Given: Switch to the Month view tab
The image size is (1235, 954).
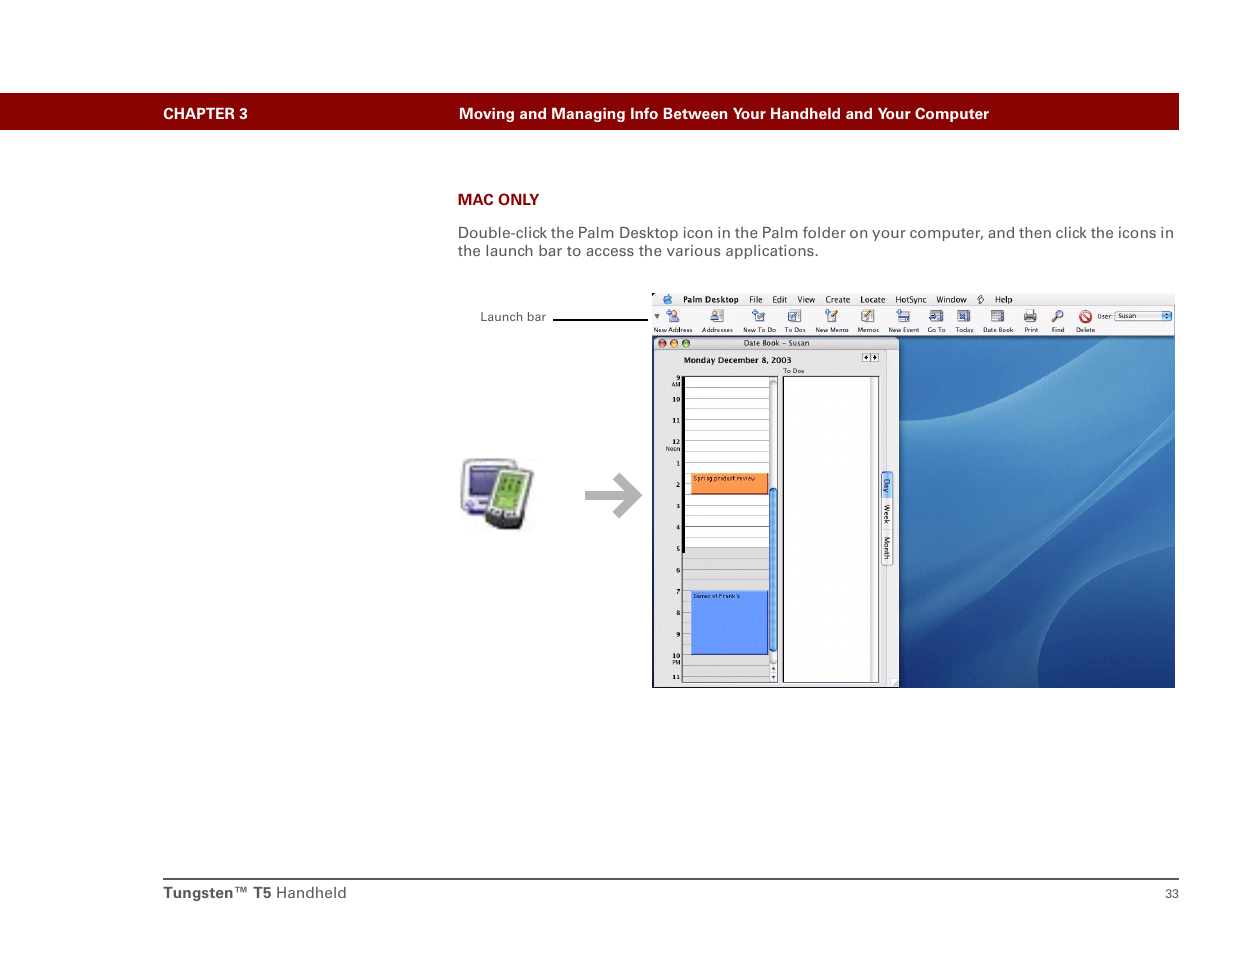Looking at the screenshot, I should pos(886,548).
